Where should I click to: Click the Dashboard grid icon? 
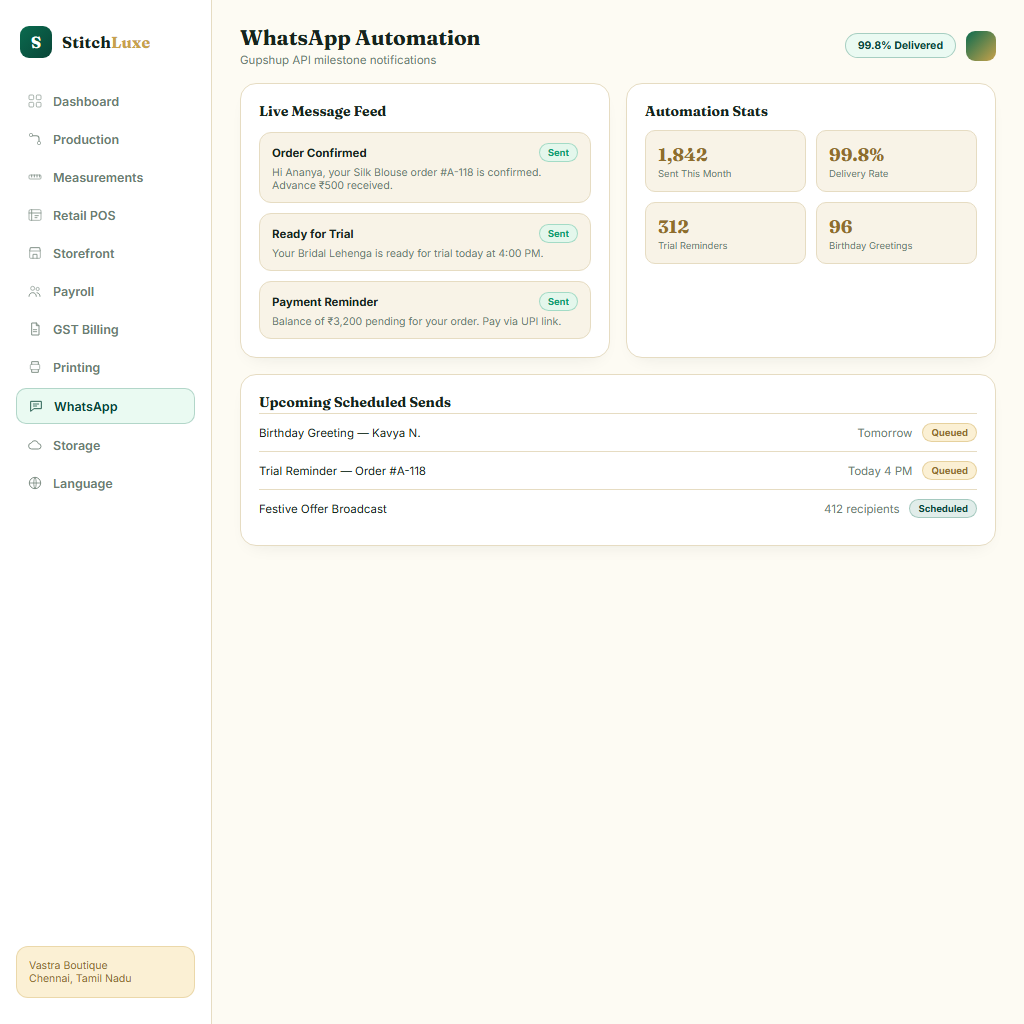tap(35, 101)
